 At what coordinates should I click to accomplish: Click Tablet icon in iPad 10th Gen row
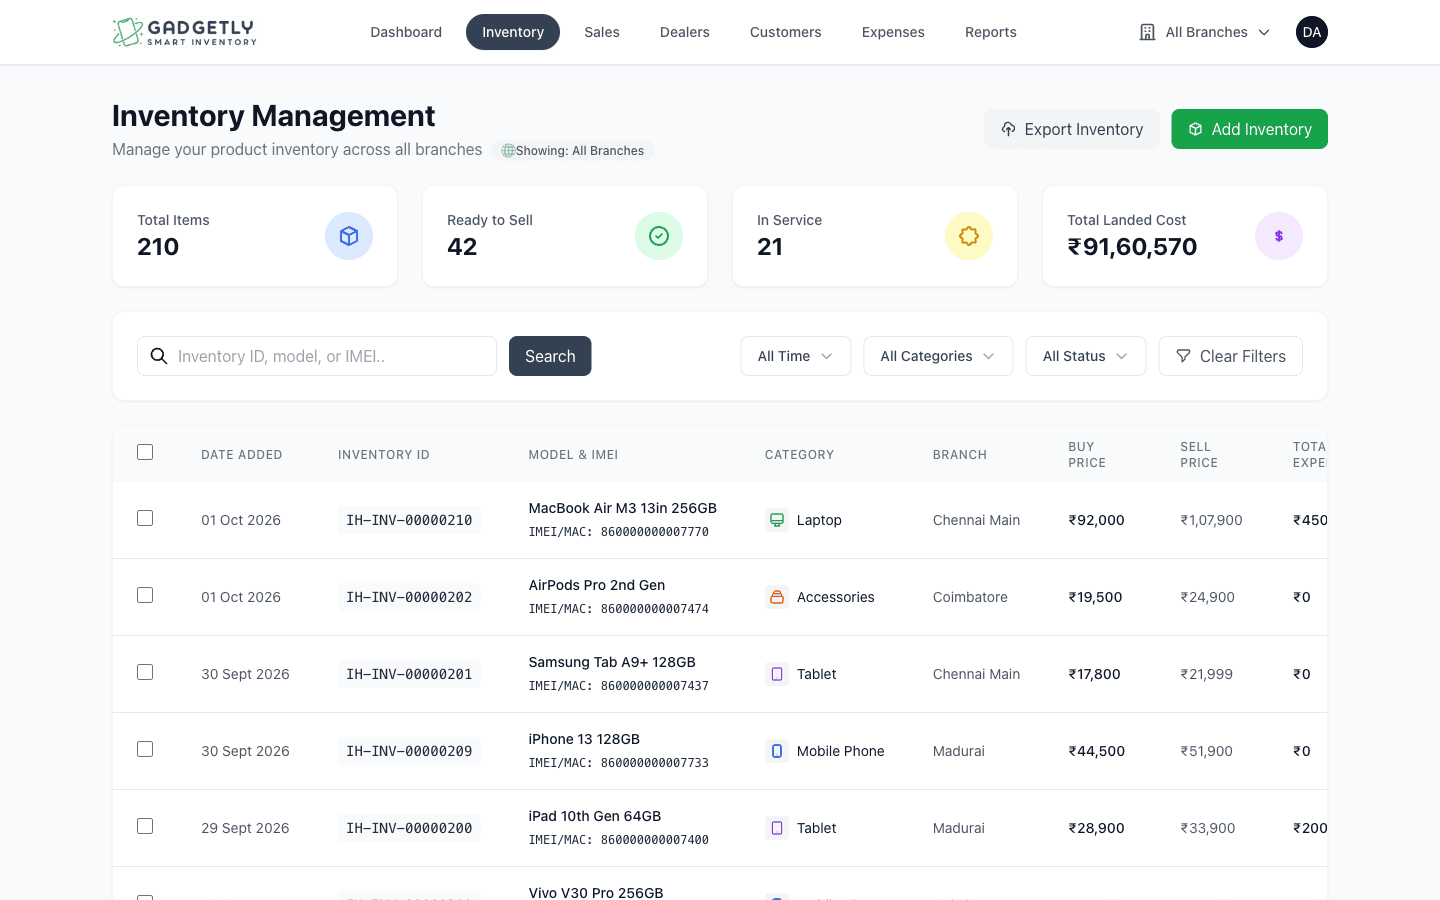777,828
